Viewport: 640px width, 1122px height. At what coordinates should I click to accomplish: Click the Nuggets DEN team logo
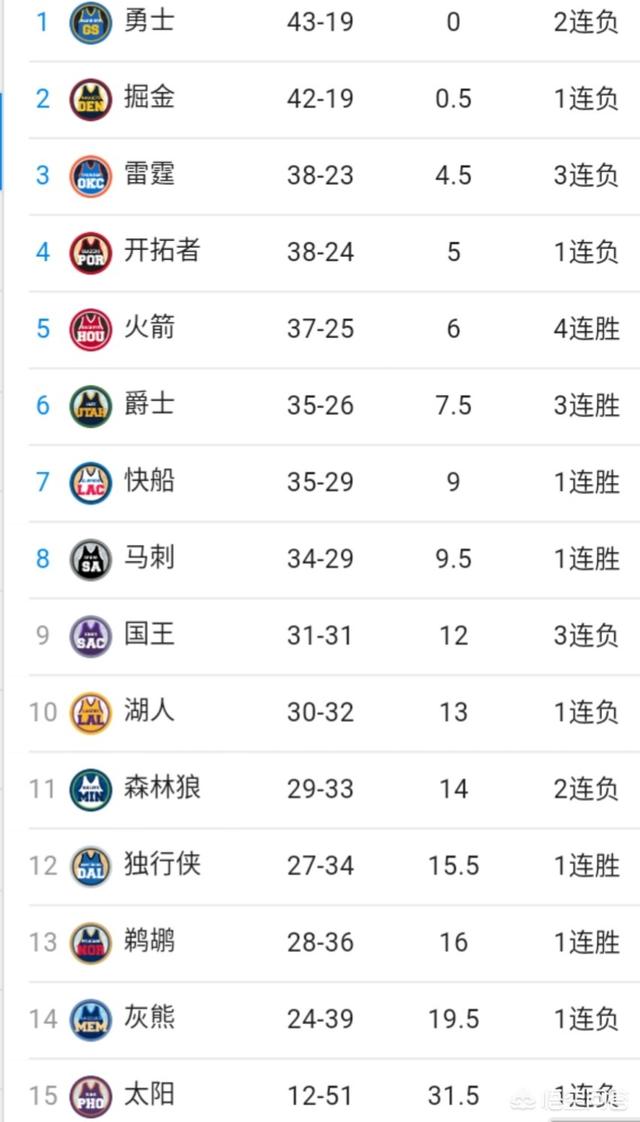(91, 99)
